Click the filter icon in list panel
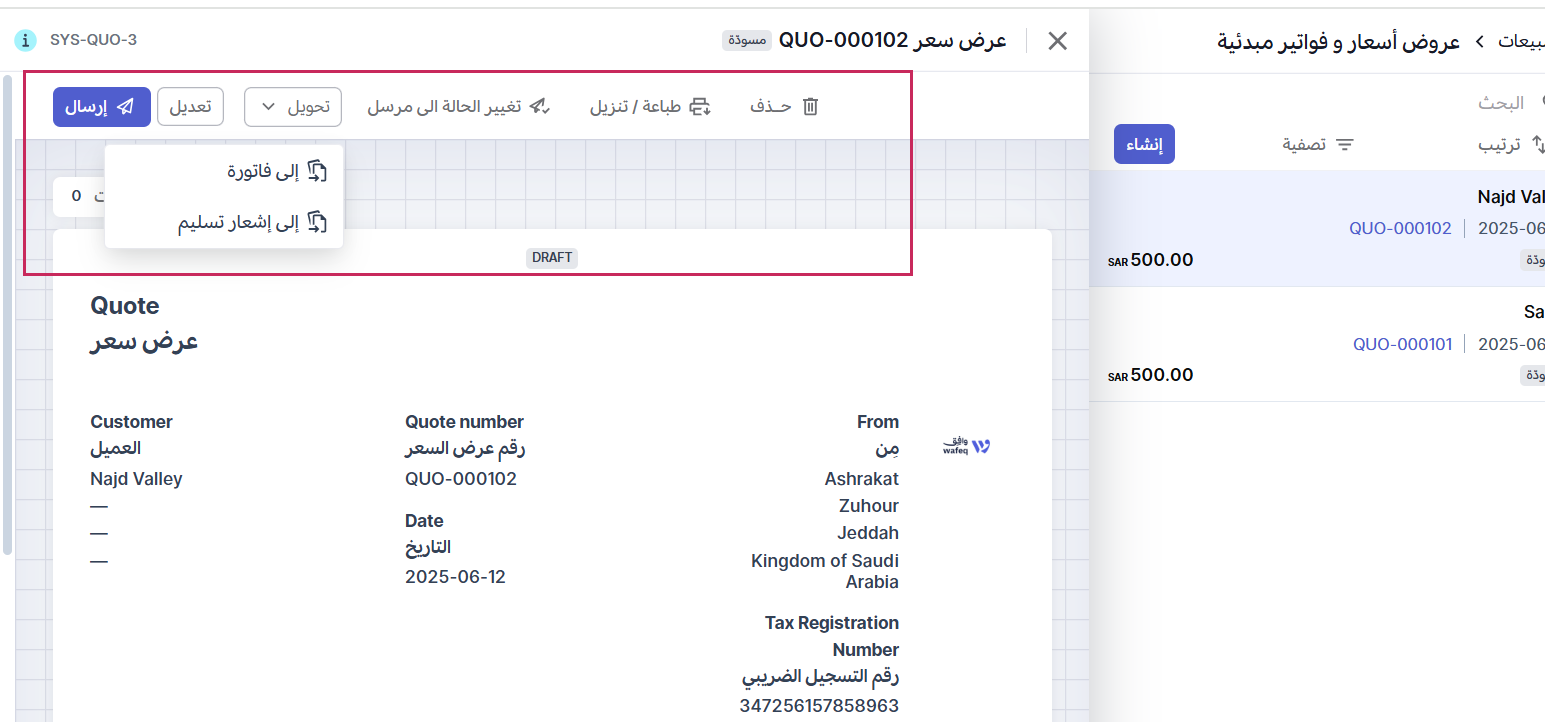 1345,145
